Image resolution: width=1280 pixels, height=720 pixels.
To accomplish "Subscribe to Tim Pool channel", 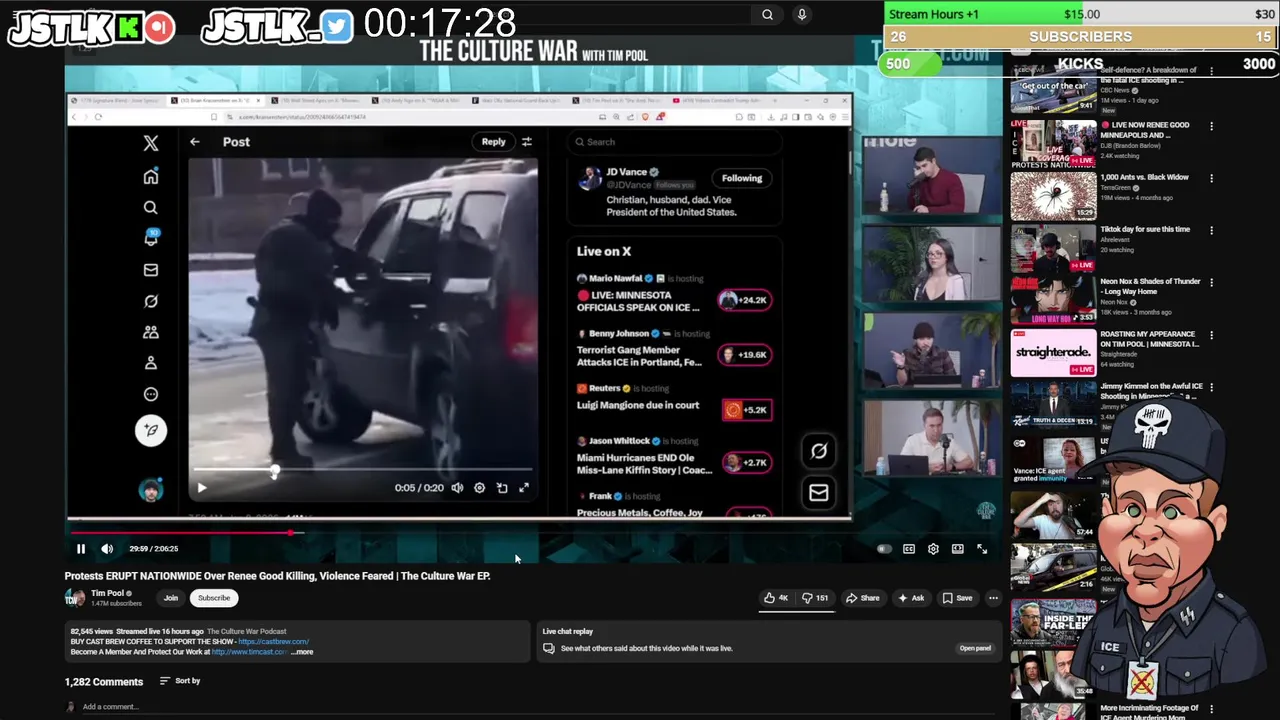I will click(214, 598).
